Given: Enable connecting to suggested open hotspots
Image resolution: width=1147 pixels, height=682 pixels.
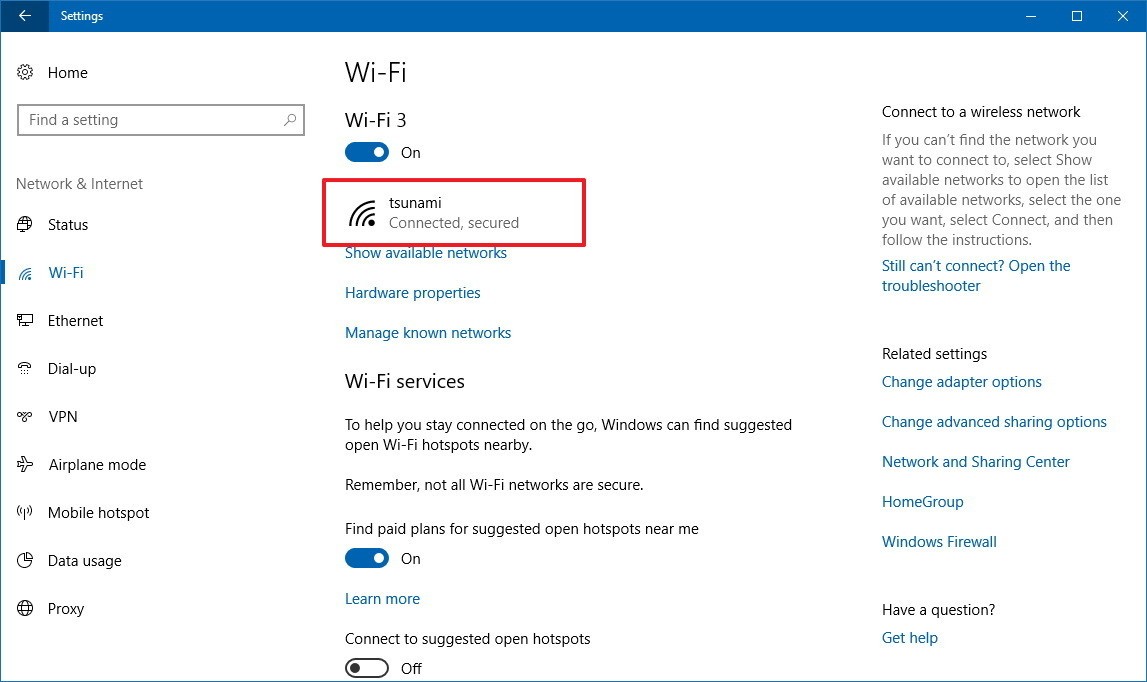Looking at the screenshot, I should pos(367,668).
